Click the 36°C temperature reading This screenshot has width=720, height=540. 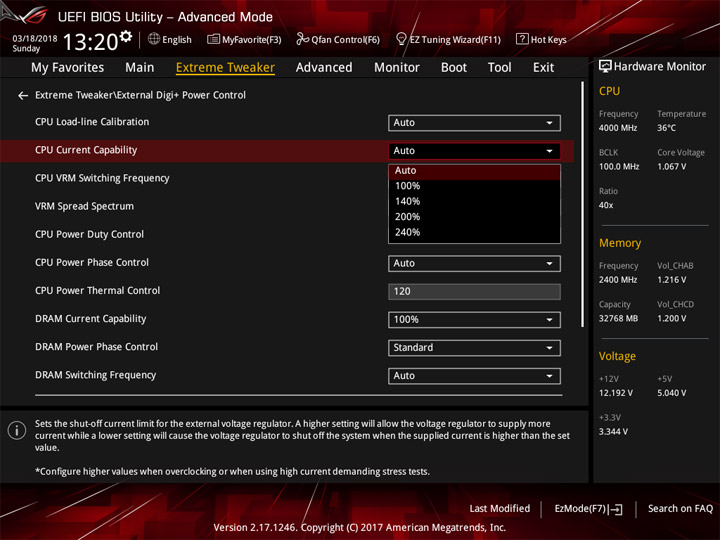[x=666, y=128]
